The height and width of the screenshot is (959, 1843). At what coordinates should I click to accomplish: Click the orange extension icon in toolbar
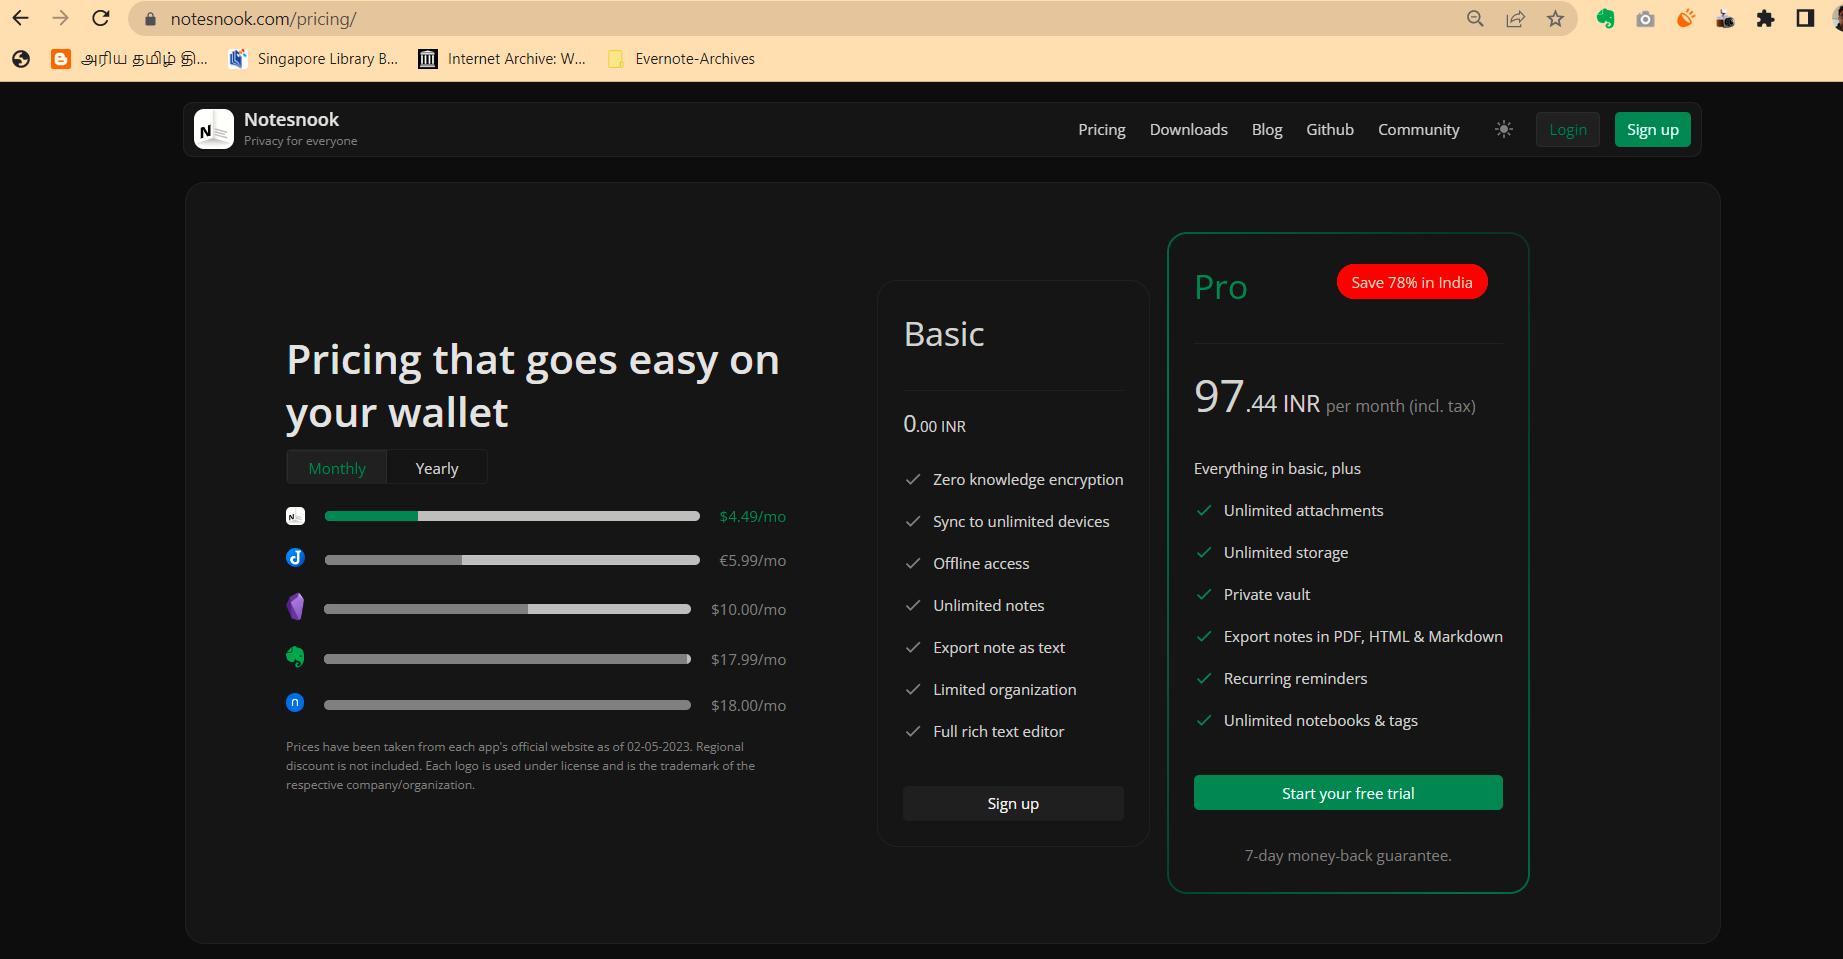coord(1685,19)
